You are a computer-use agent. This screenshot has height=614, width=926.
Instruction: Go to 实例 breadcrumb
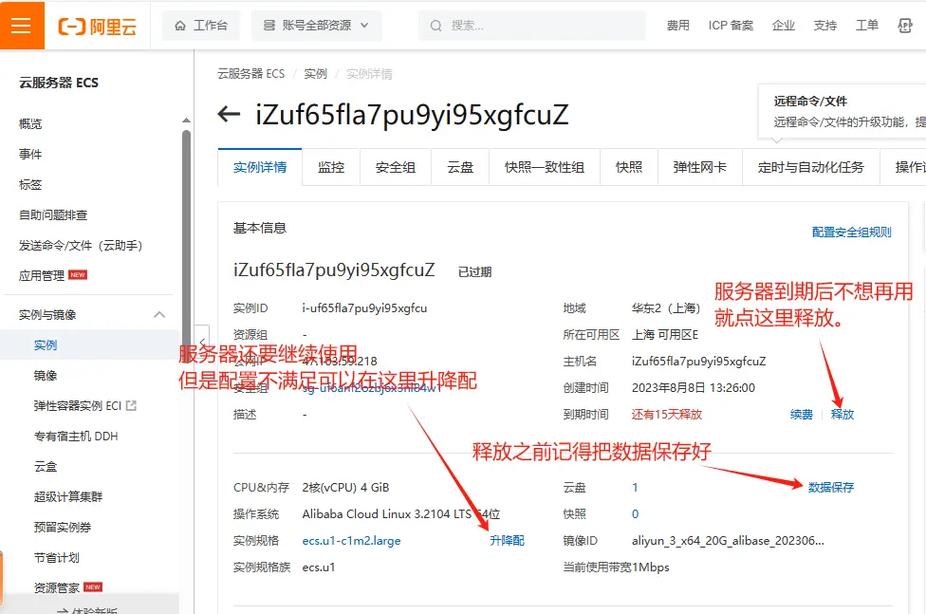pyautogui.click(x=315, y=74)
